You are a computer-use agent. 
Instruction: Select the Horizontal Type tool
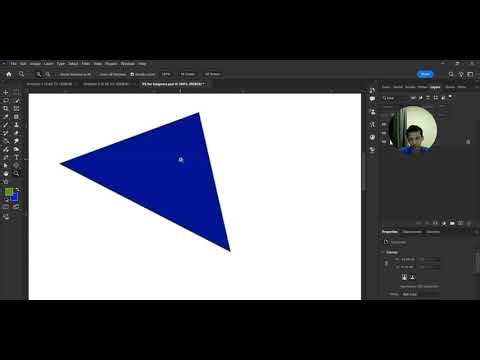(16, 157)
